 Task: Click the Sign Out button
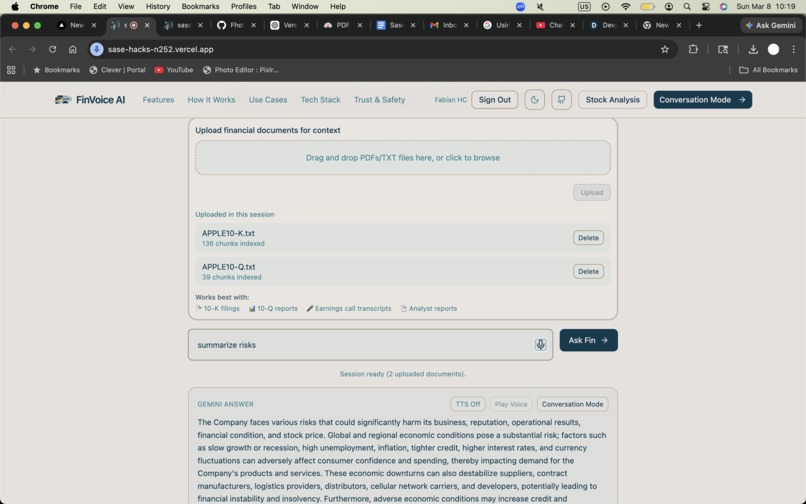[494, 100]
